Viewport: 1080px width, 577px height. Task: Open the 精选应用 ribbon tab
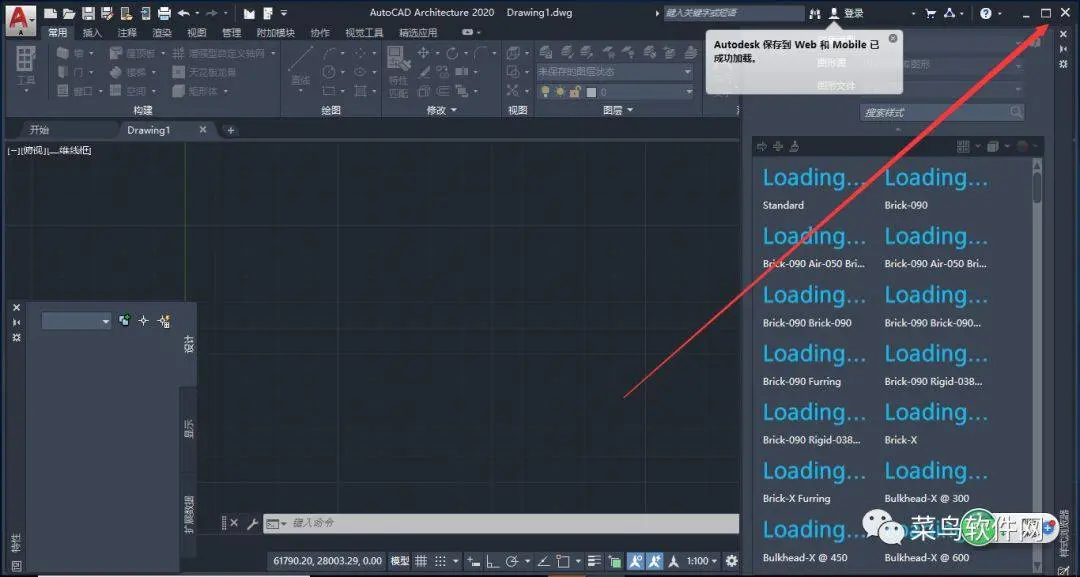(x=418, y=32)
